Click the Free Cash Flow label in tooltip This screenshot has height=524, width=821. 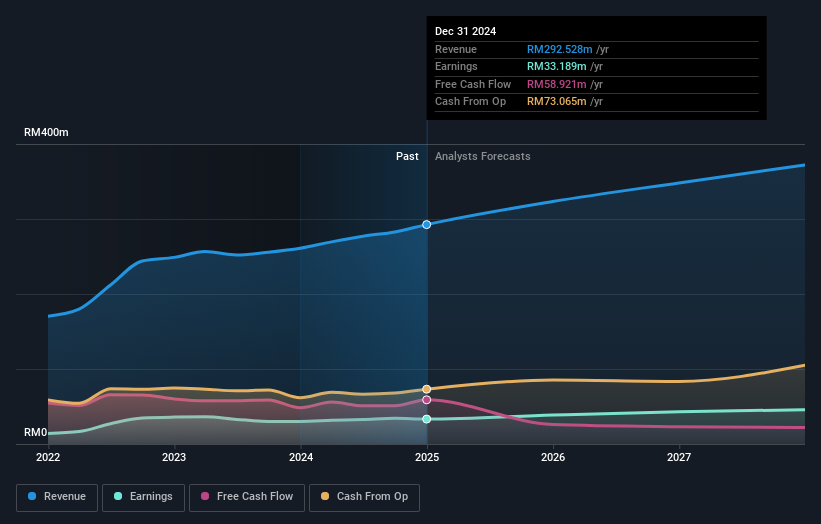pos(473,84)
